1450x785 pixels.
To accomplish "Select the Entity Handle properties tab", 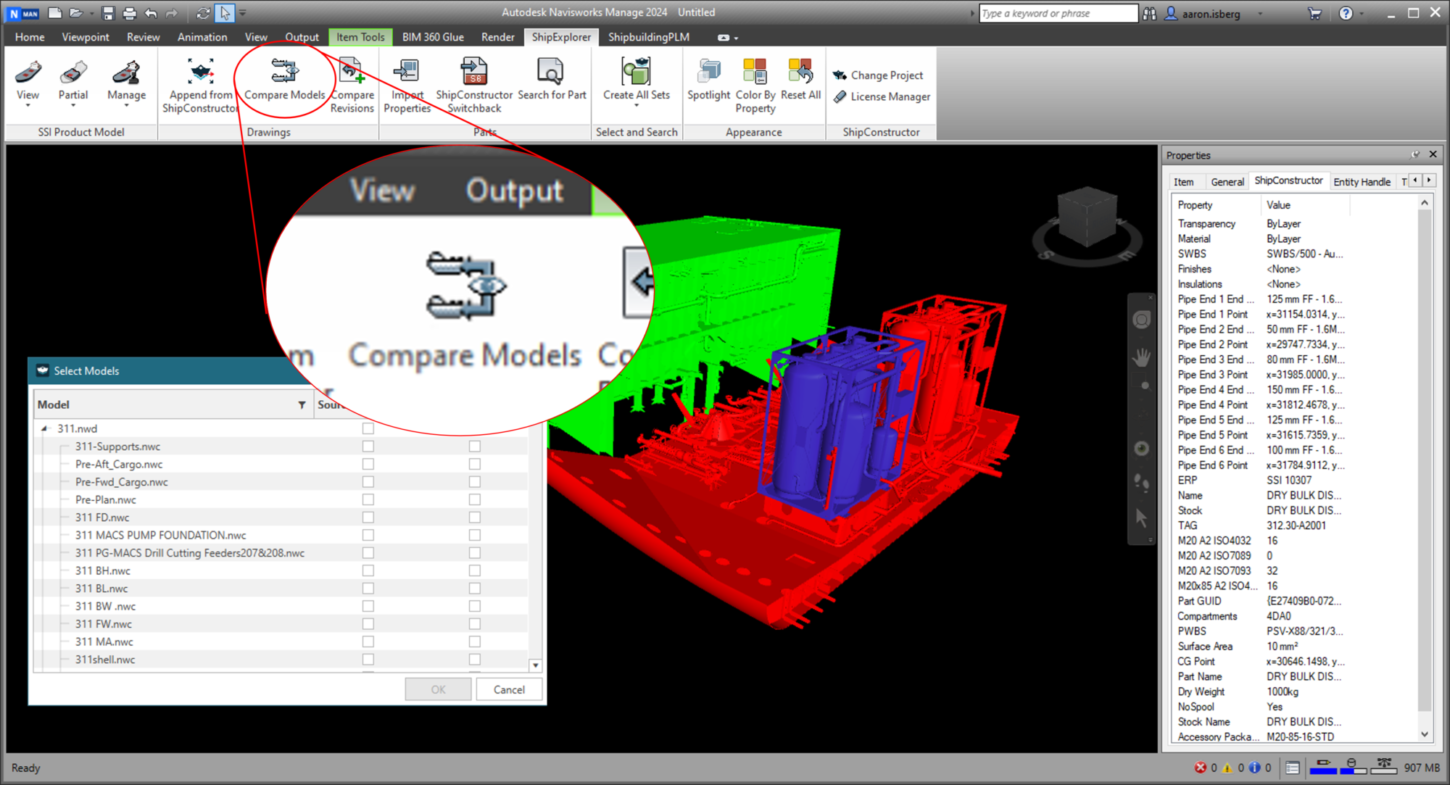I will 1361,182.
